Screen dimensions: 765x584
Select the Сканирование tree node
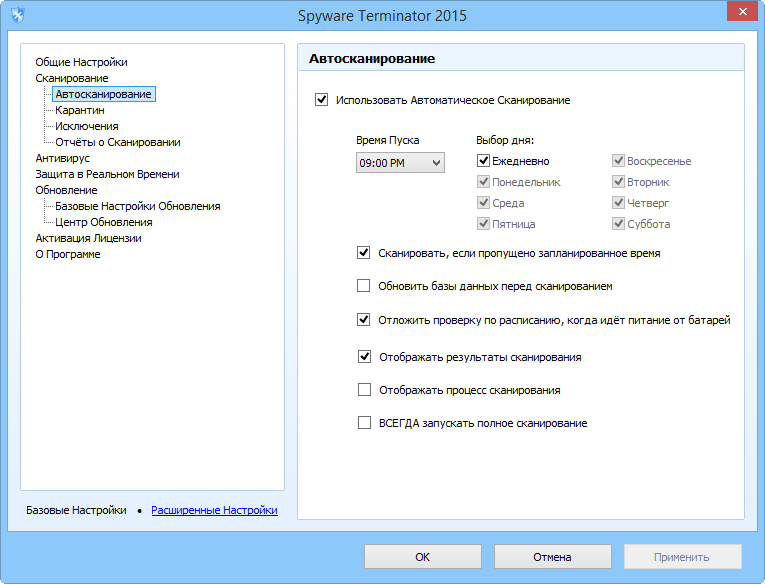tap(72, 78)
